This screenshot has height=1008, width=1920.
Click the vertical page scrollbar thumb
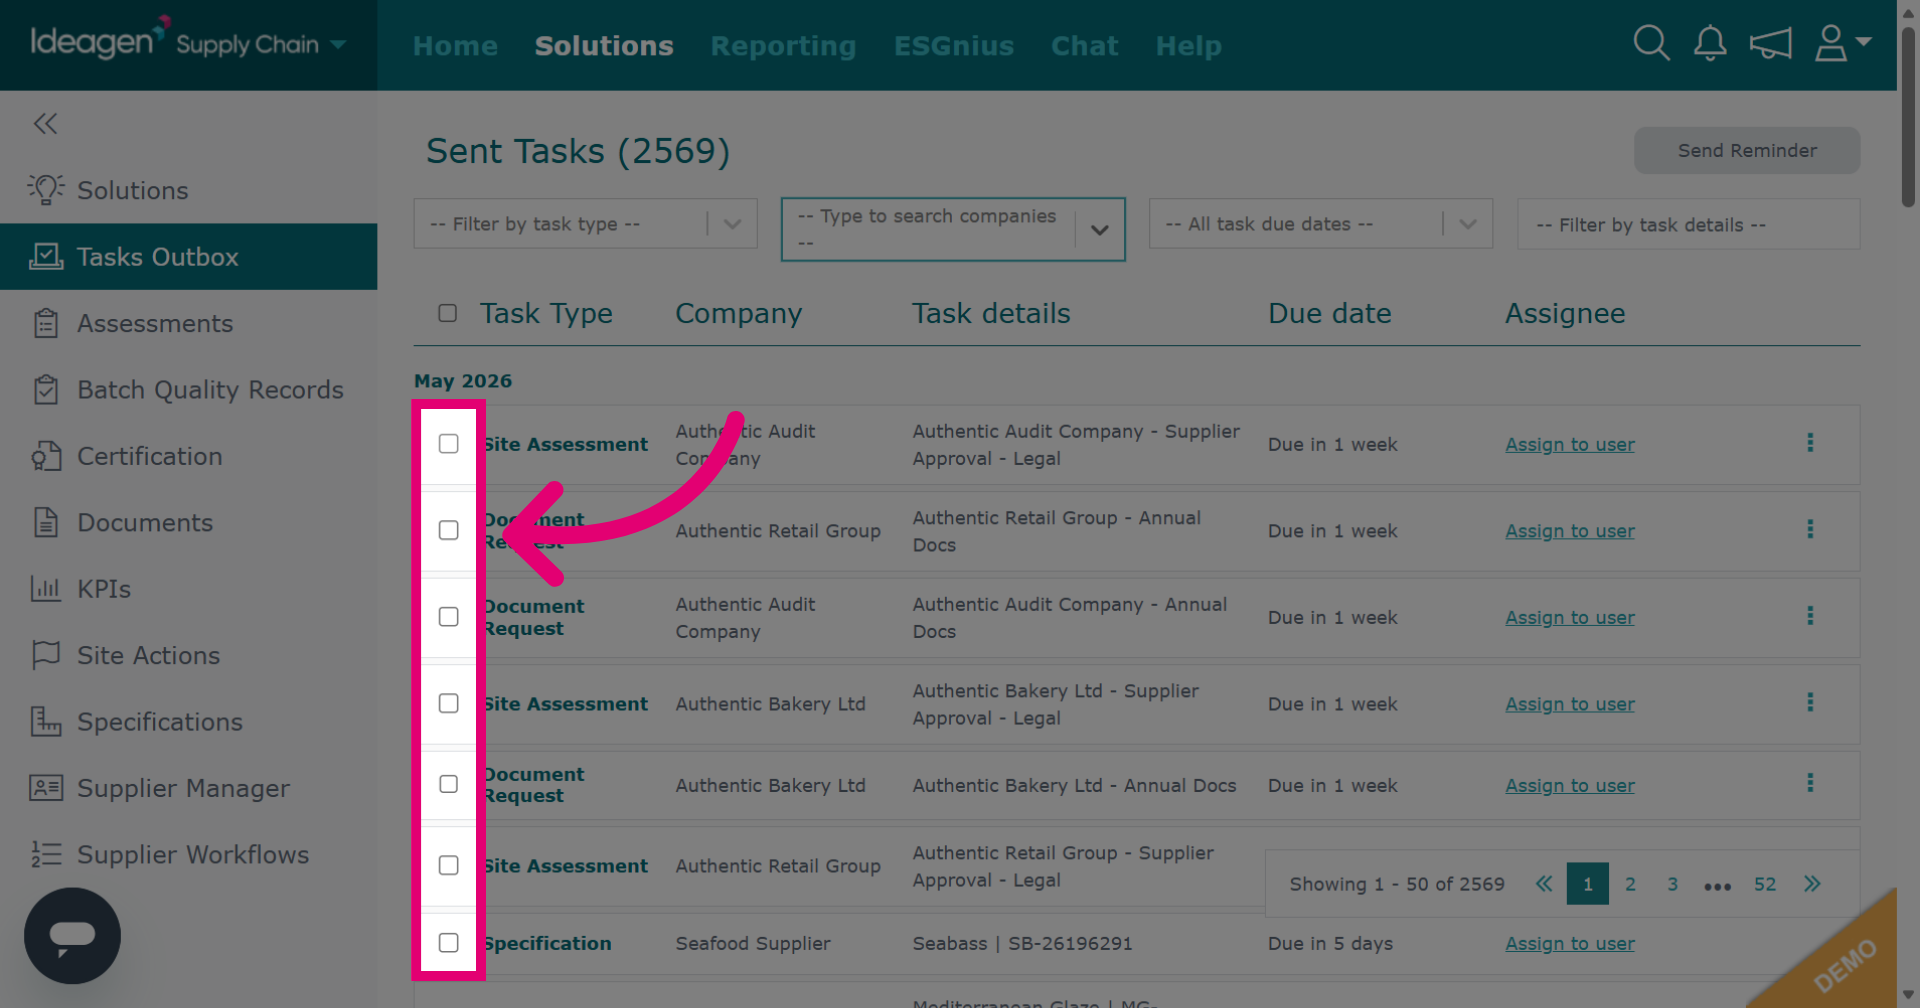point(1908,118)
